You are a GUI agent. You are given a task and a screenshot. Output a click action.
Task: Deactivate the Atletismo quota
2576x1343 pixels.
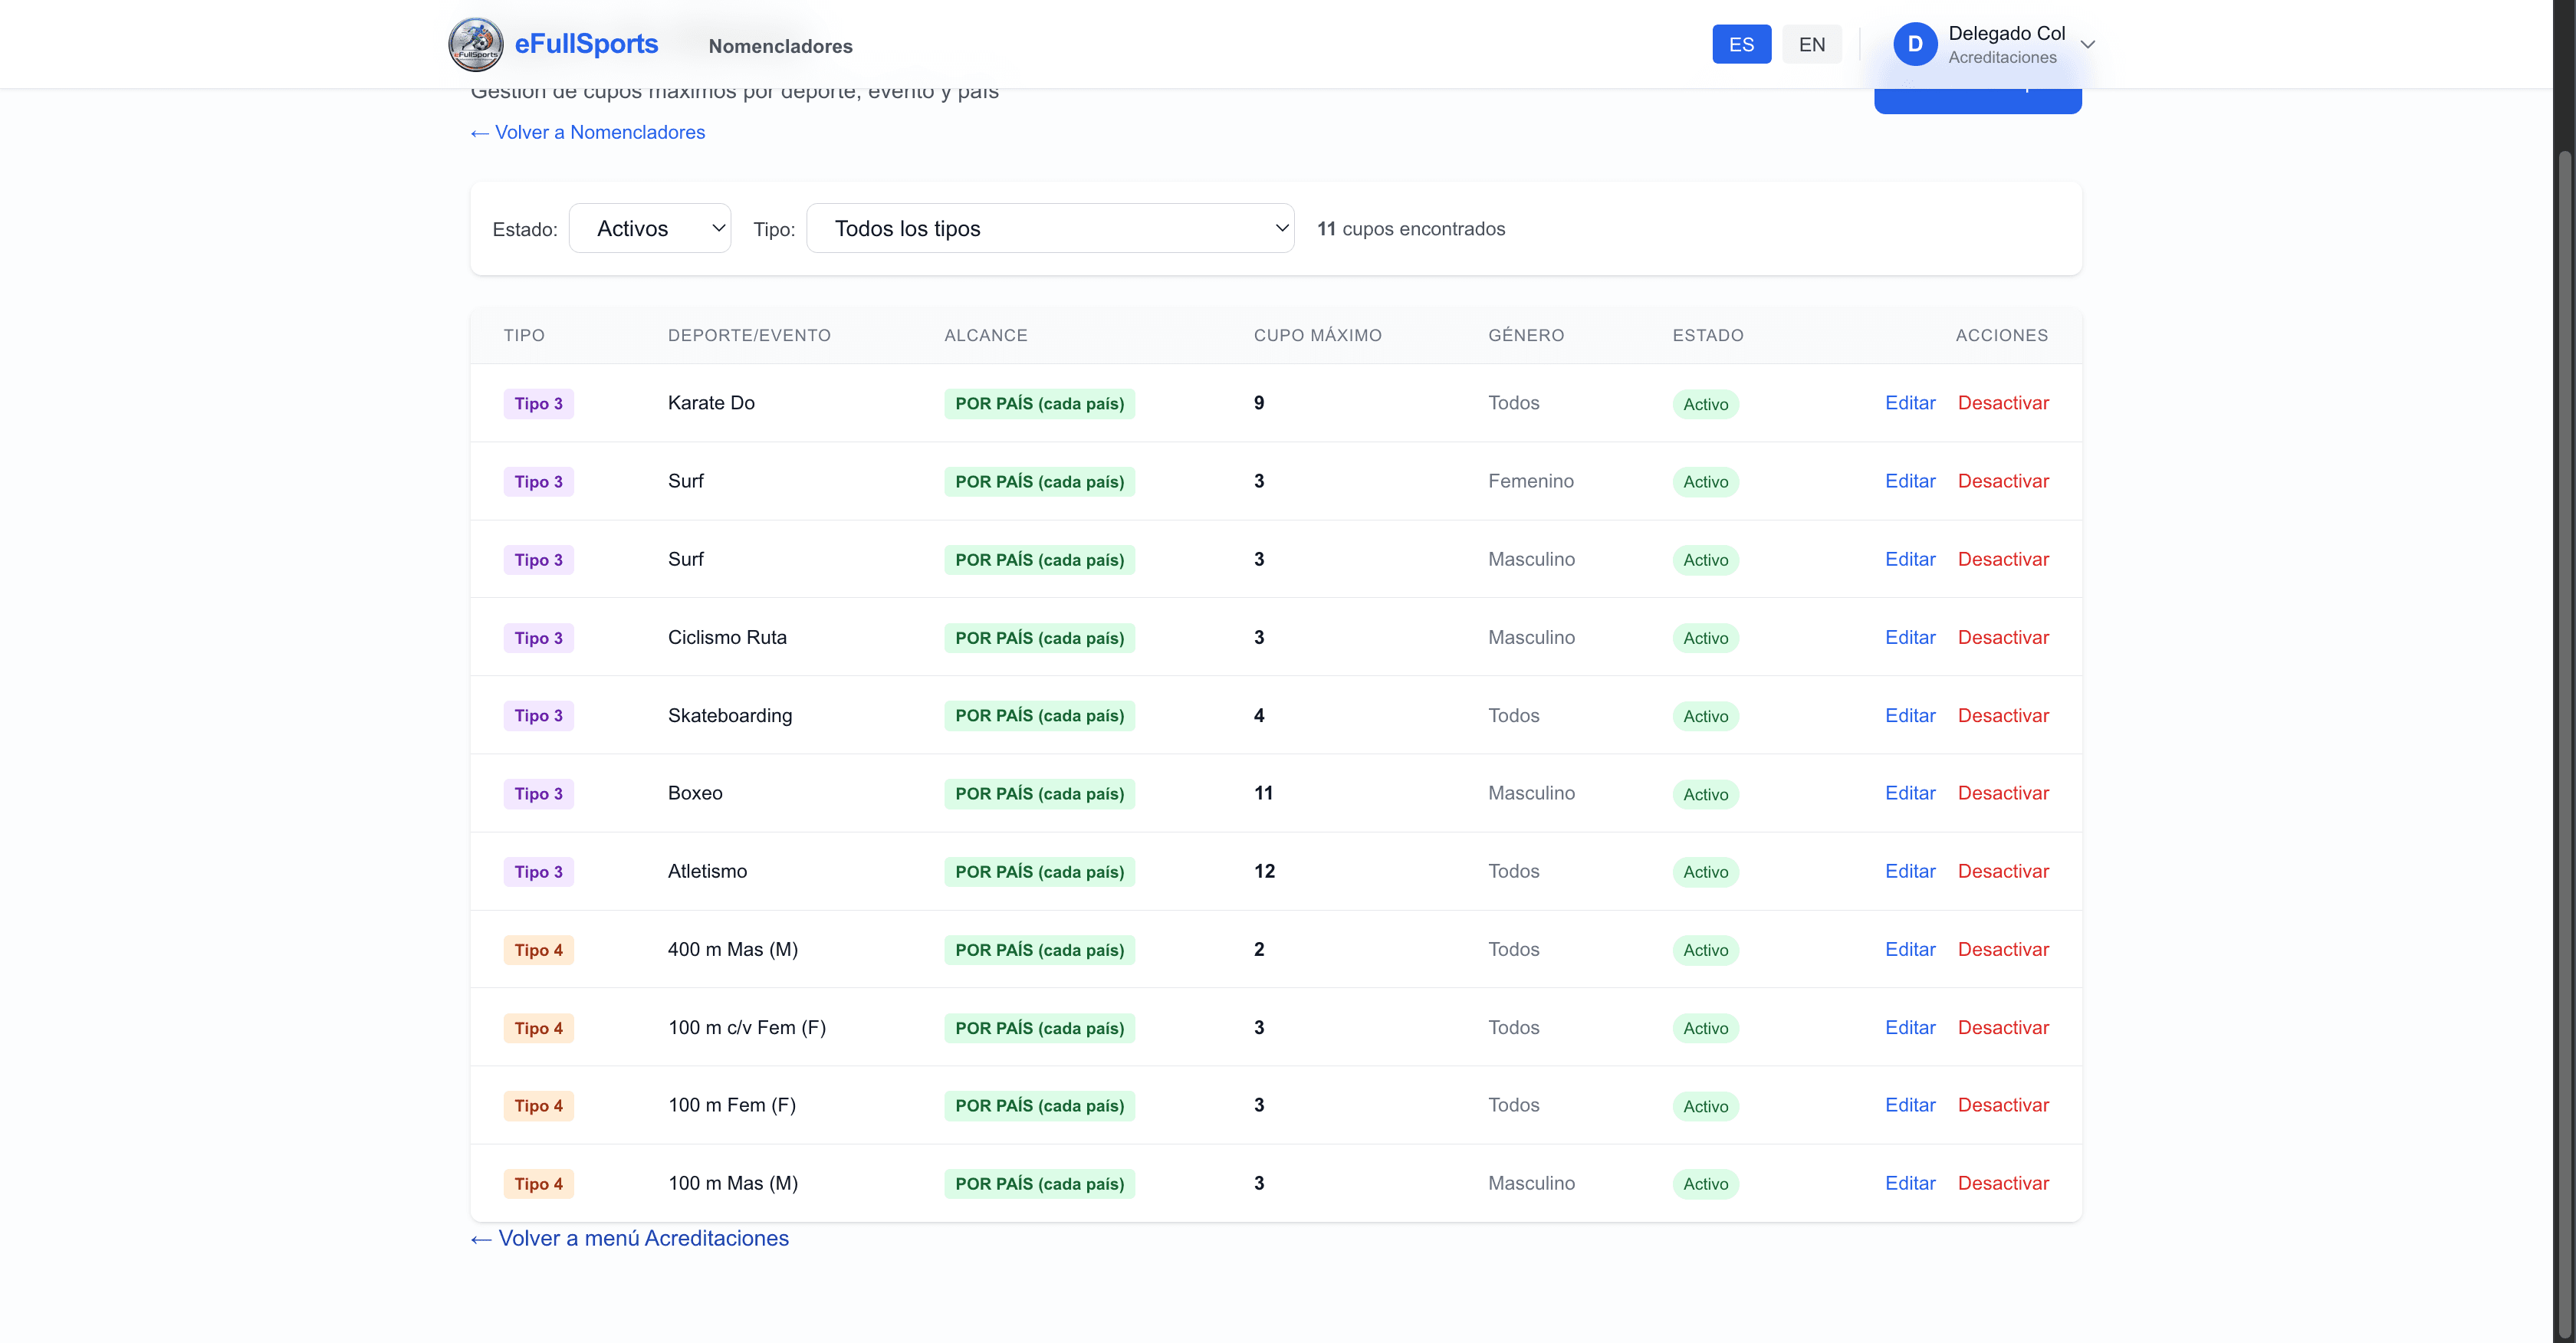click(x=2003, y=871)
